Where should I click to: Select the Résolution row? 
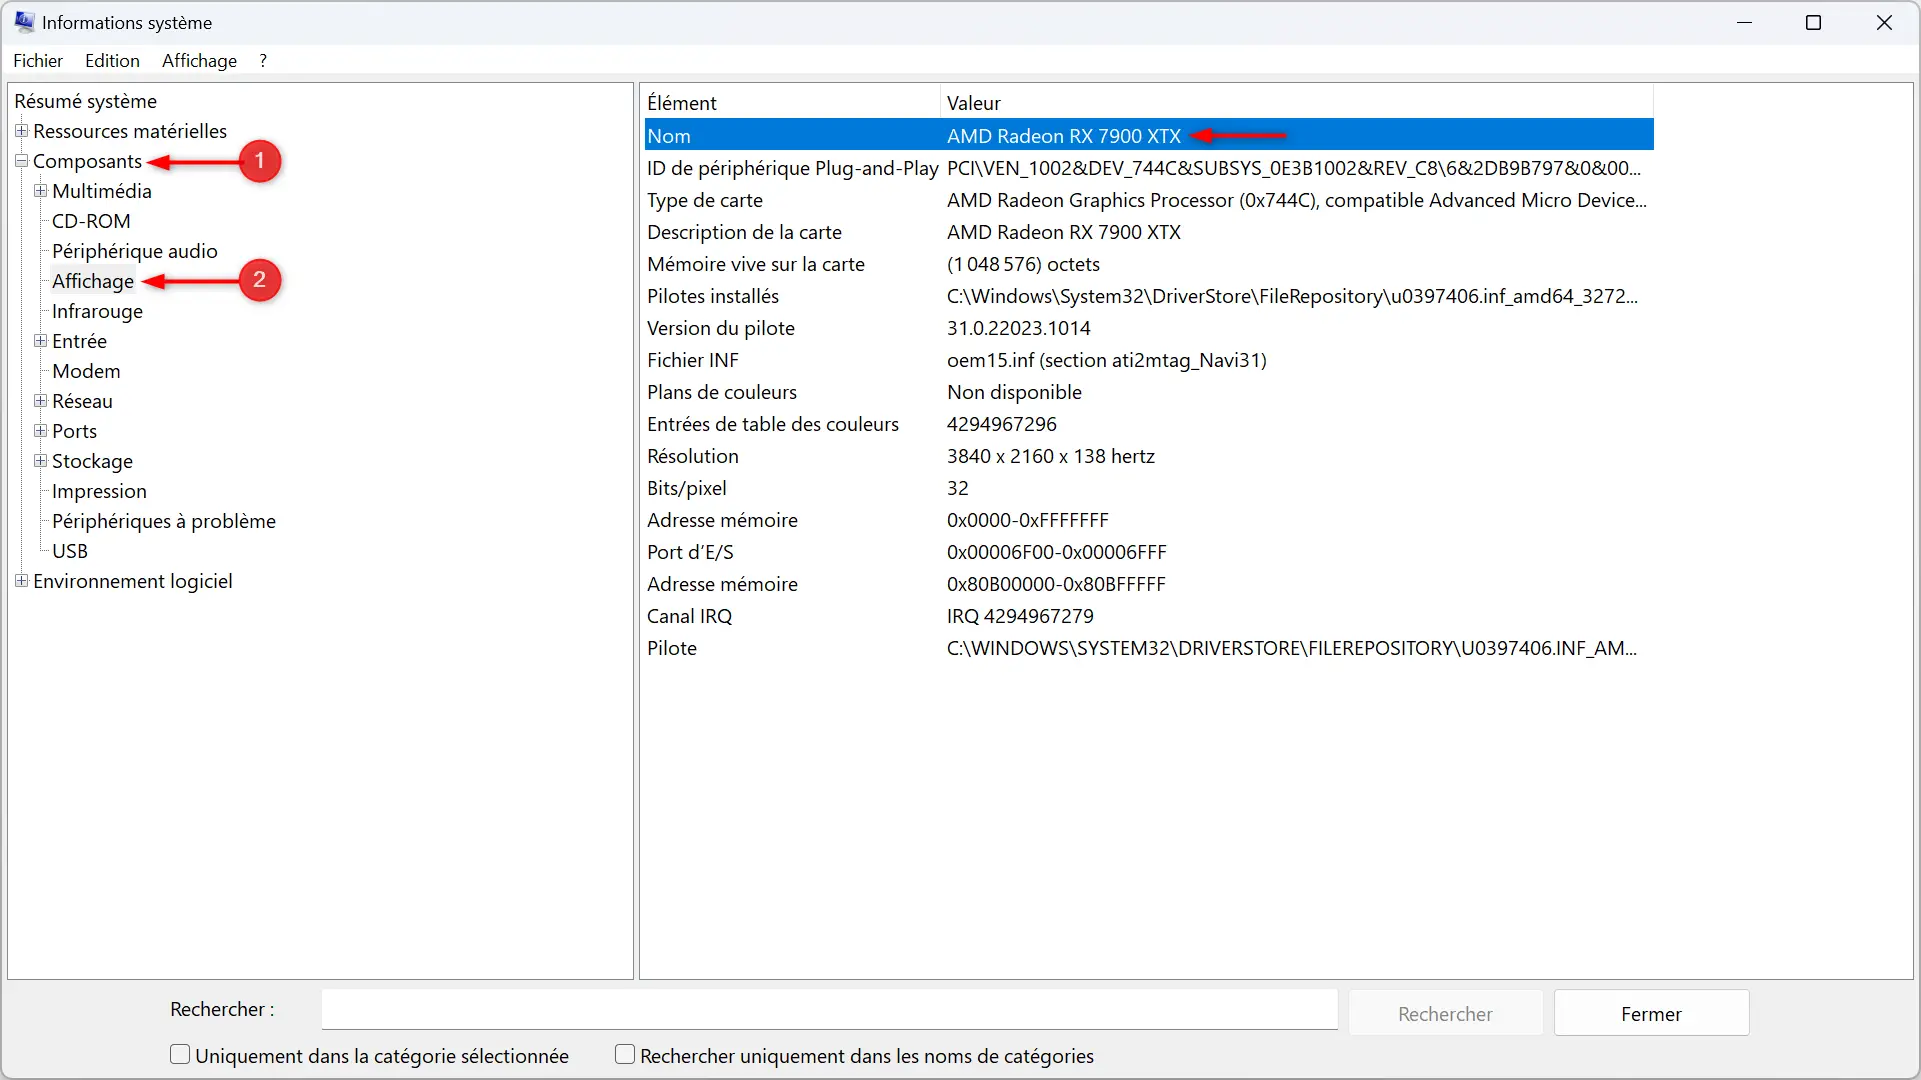[x=1149, y=456]
